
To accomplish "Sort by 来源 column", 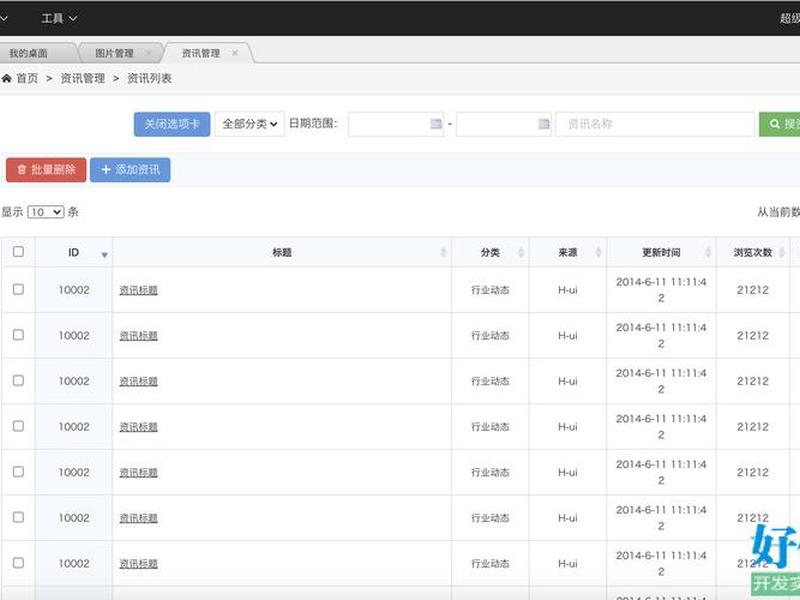I will point(568,252).
